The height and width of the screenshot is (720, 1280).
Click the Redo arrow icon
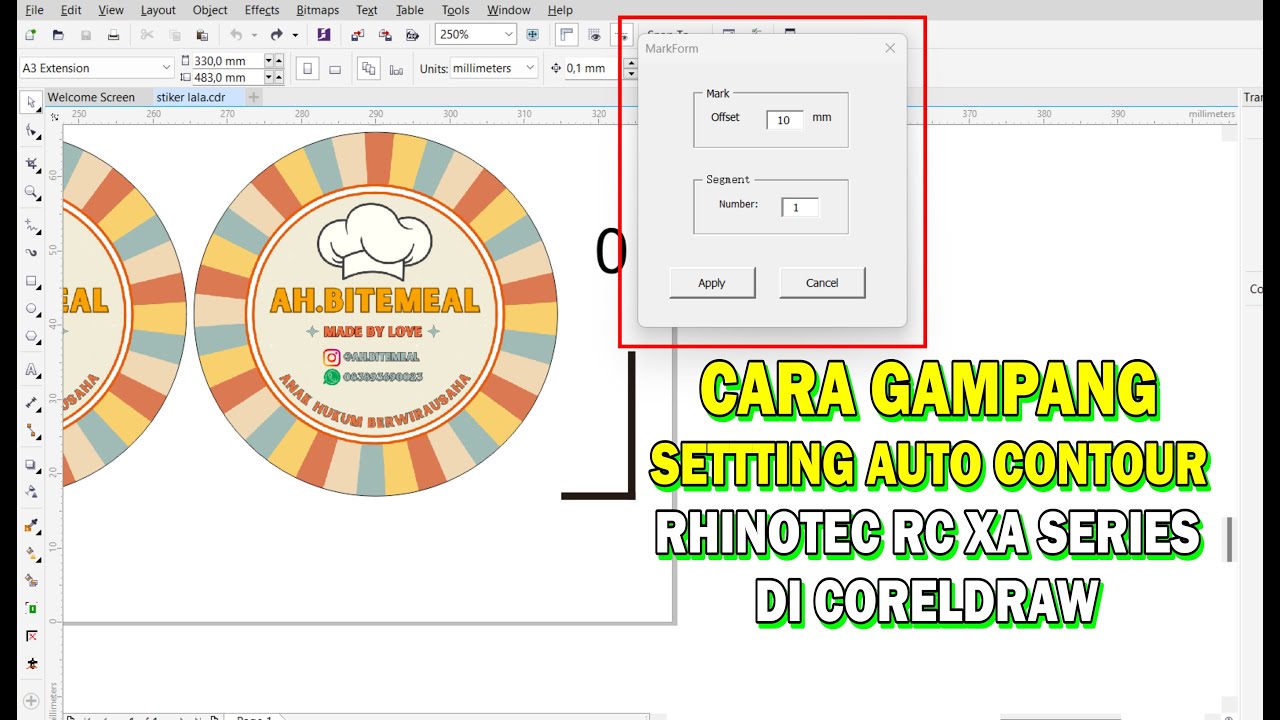pos(277,35)
